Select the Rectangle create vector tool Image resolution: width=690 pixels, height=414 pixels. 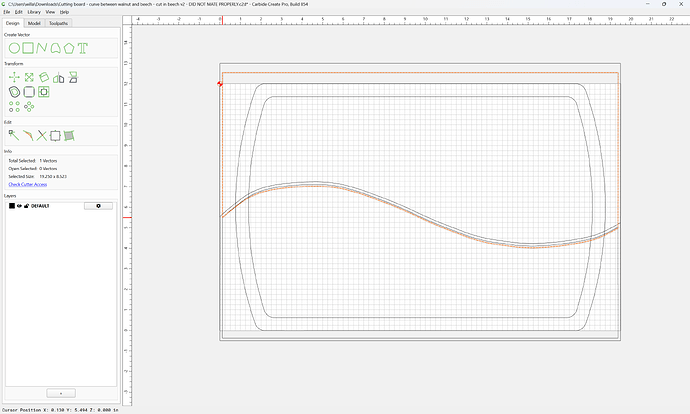[x=28, y=48]
